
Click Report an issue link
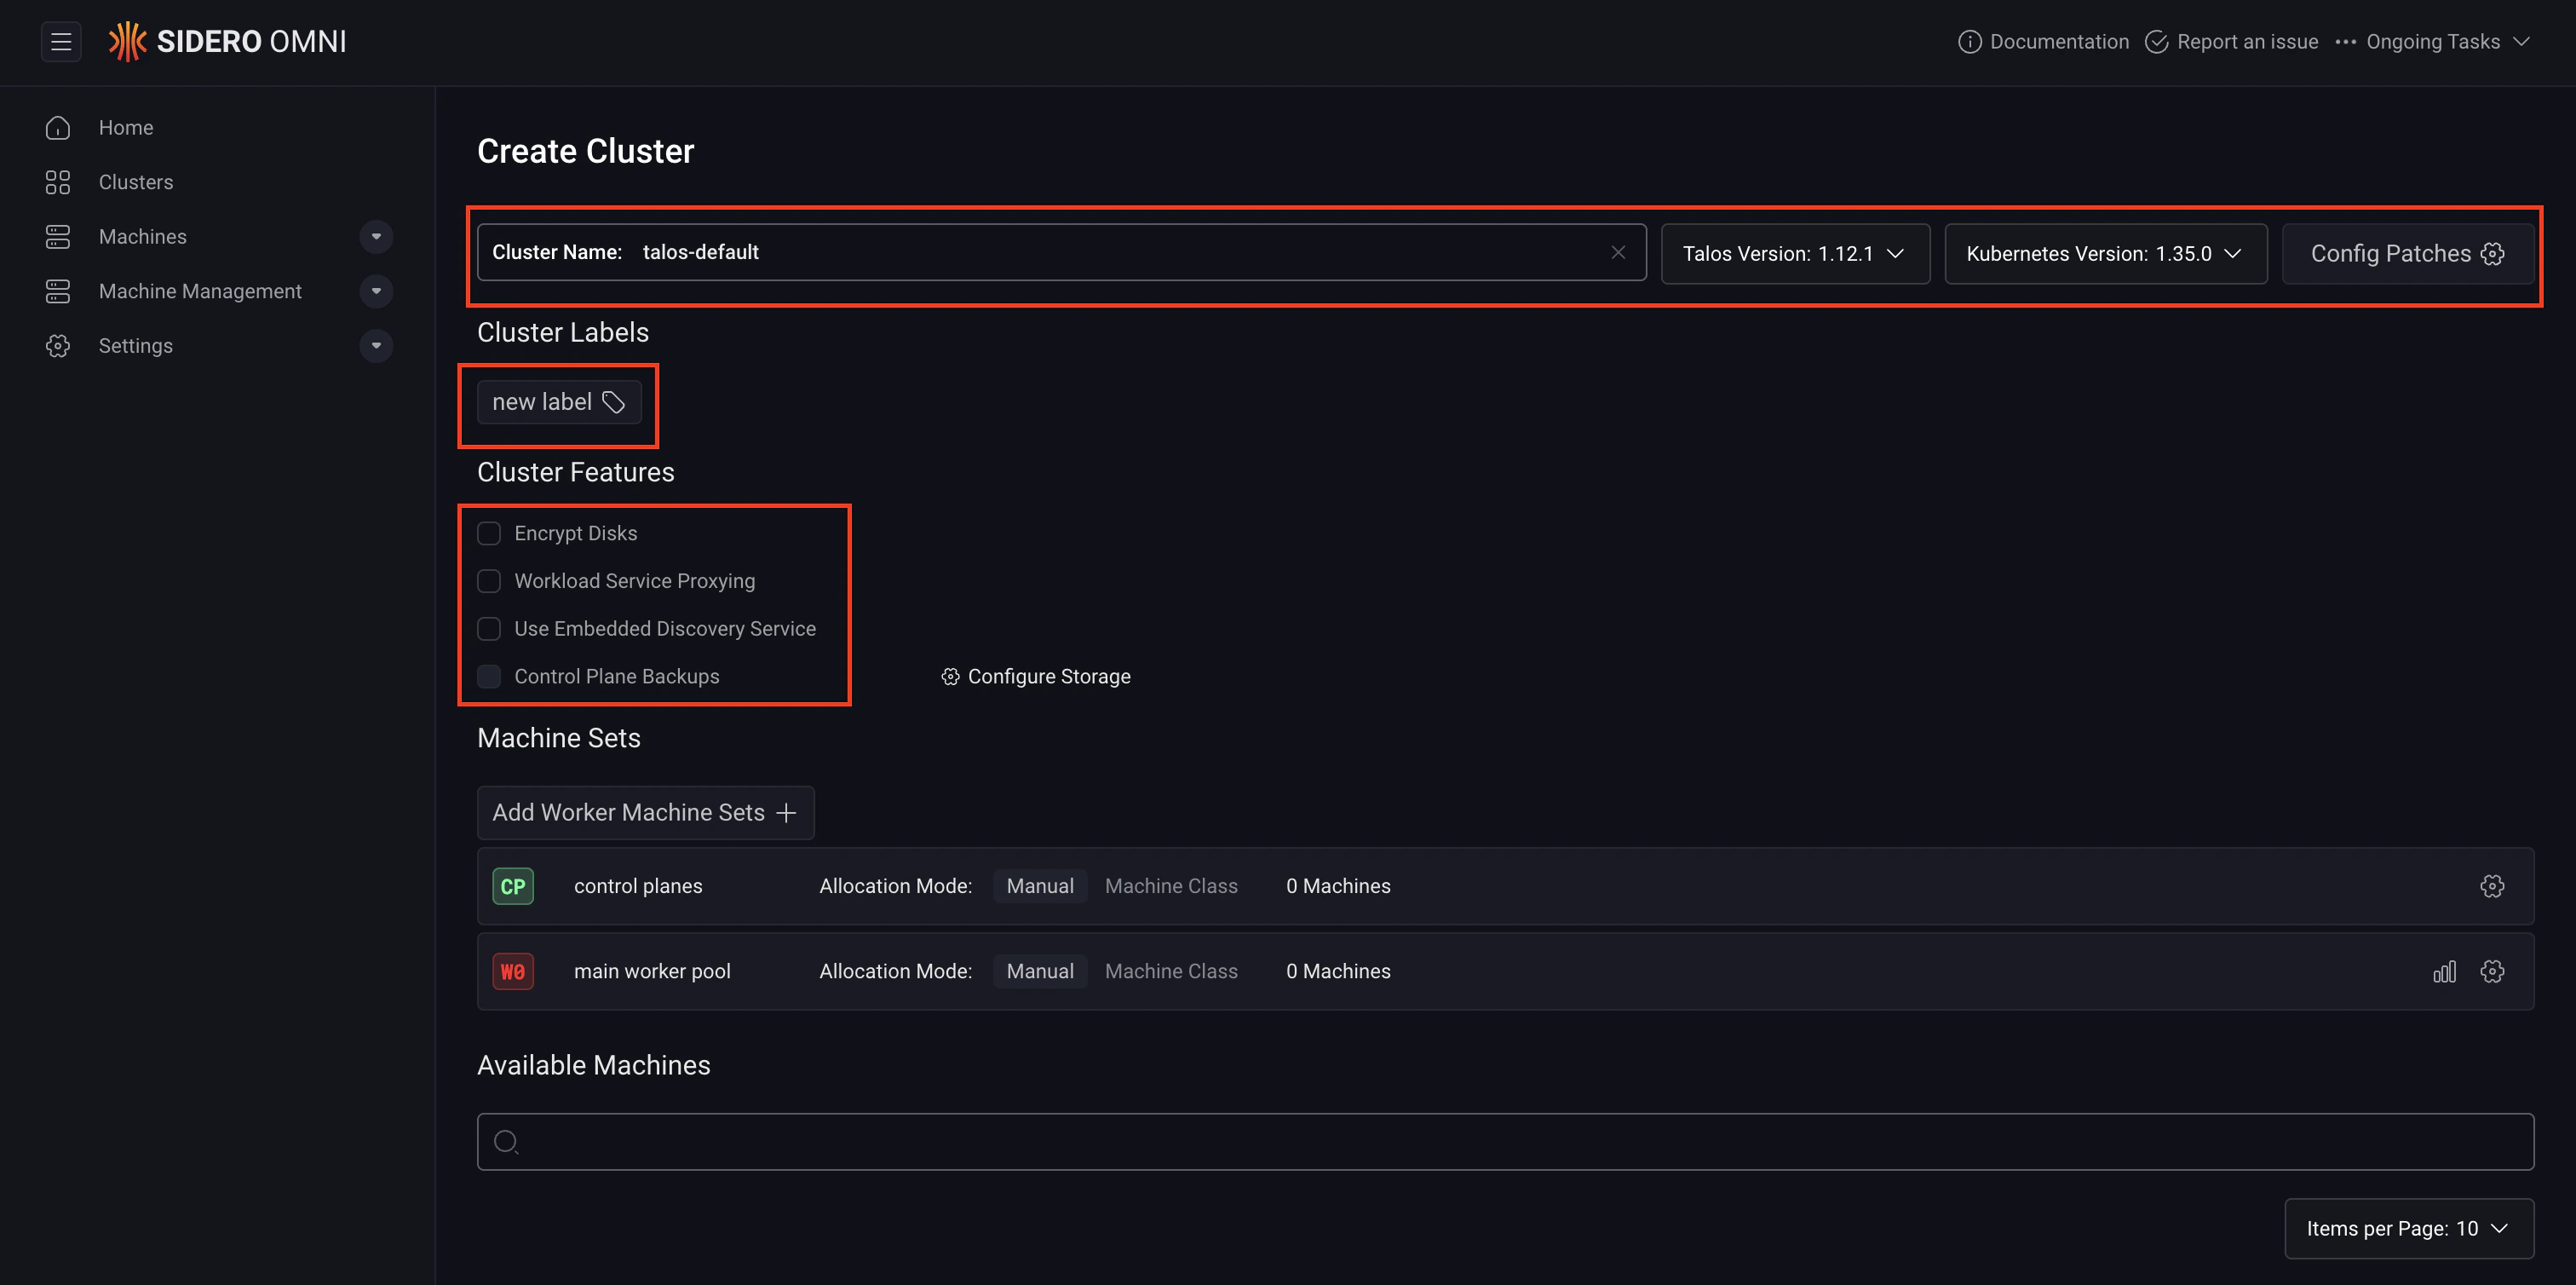pyautogui.click(x=2246, y=41)
